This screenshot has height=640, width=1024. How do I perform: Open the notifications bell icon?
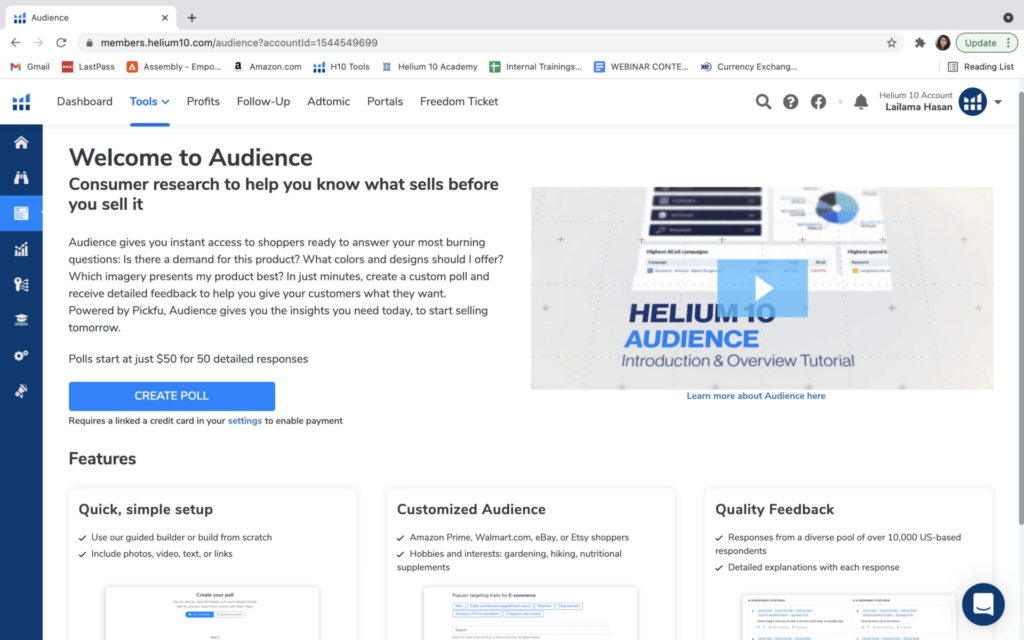click(x=860, y=102)
